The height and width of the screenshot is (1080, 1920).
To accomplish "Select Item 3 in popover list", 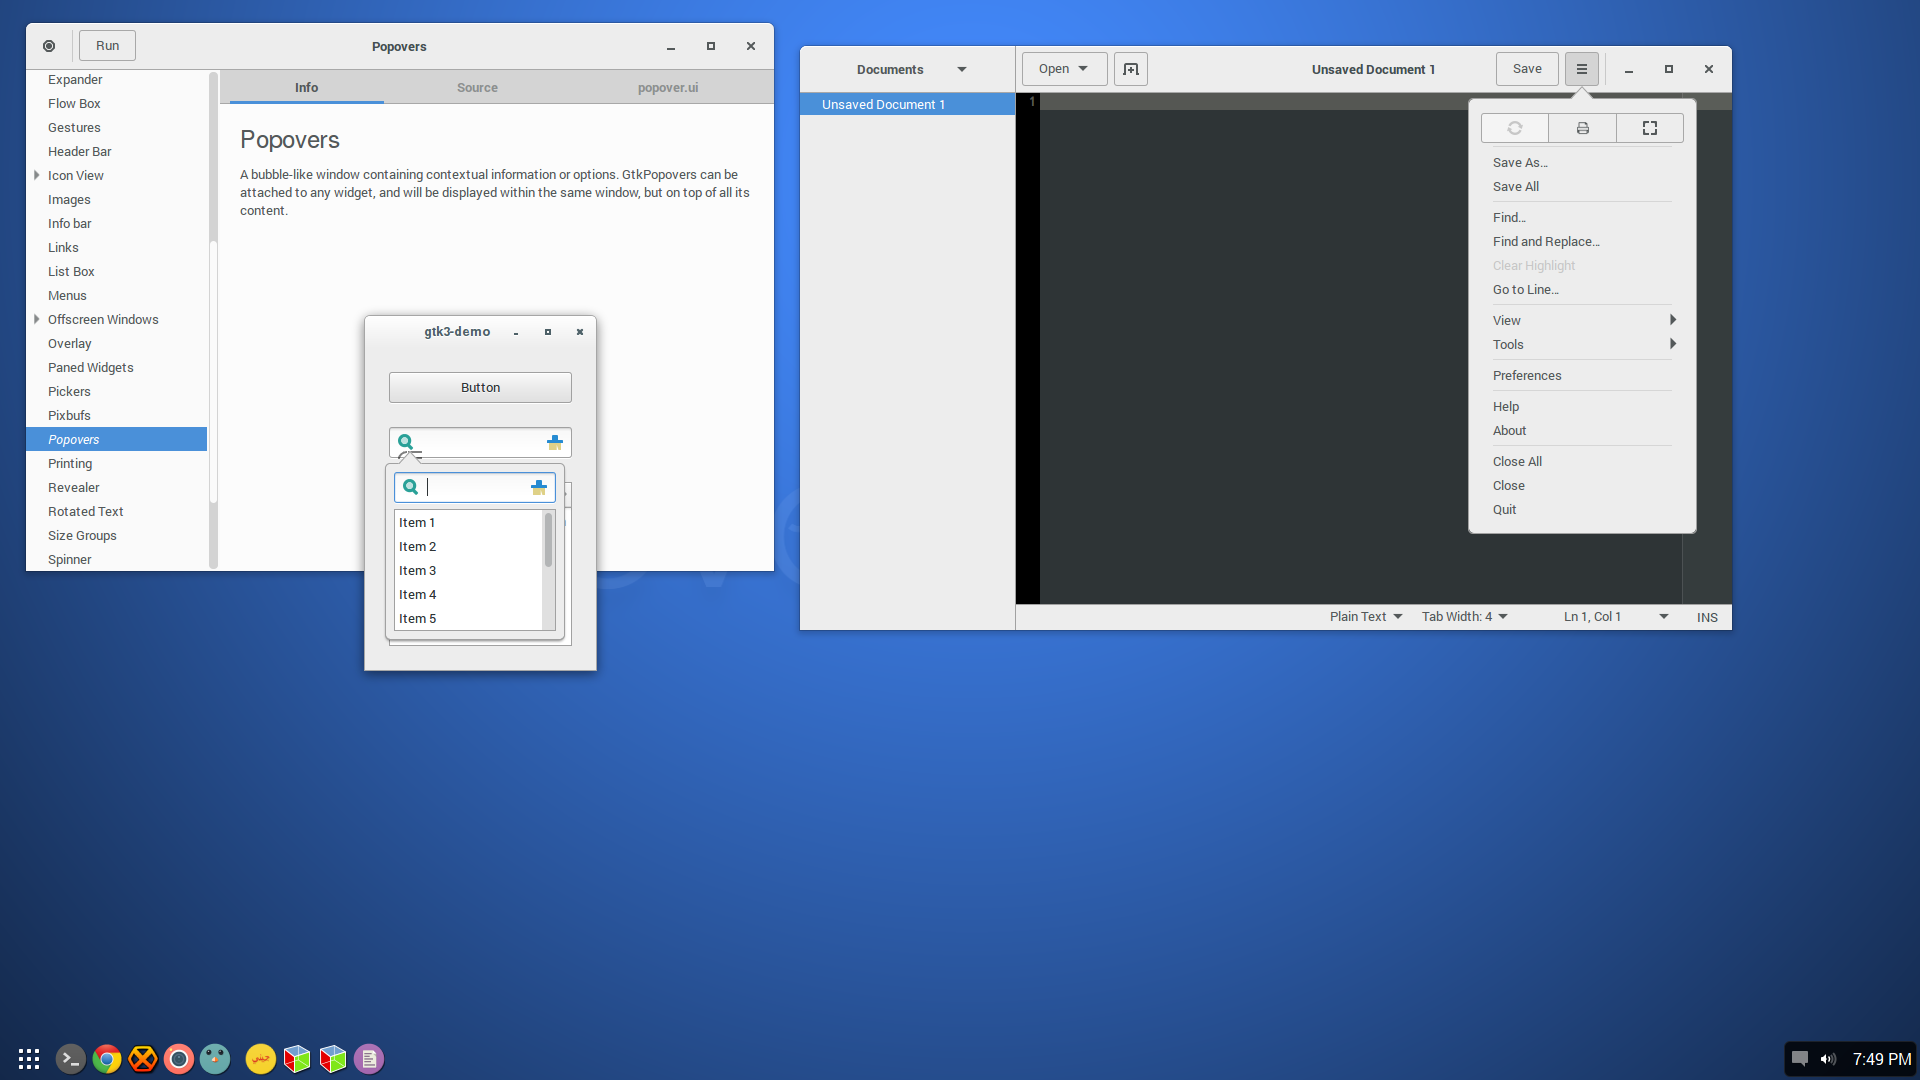I will click(x=468, y=570).
